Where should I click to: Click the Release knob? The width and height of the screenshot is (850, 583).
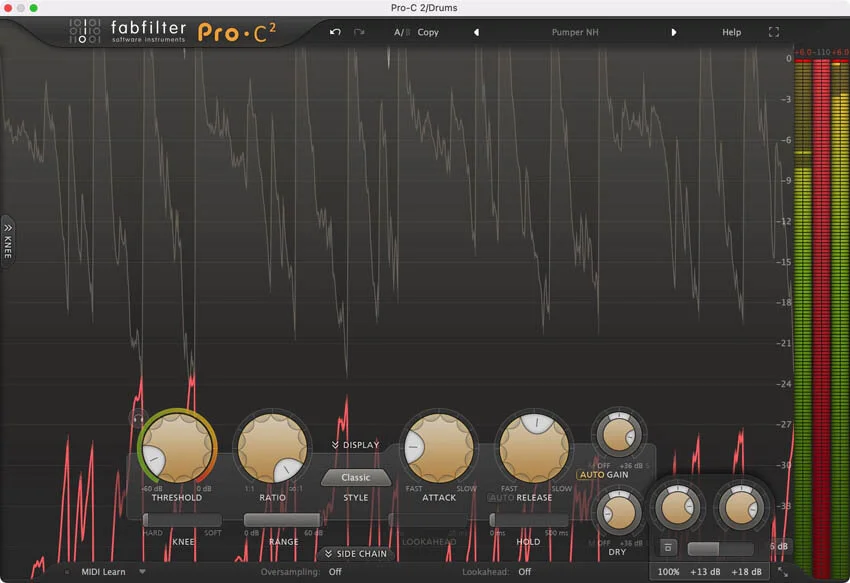pos(534,447)
